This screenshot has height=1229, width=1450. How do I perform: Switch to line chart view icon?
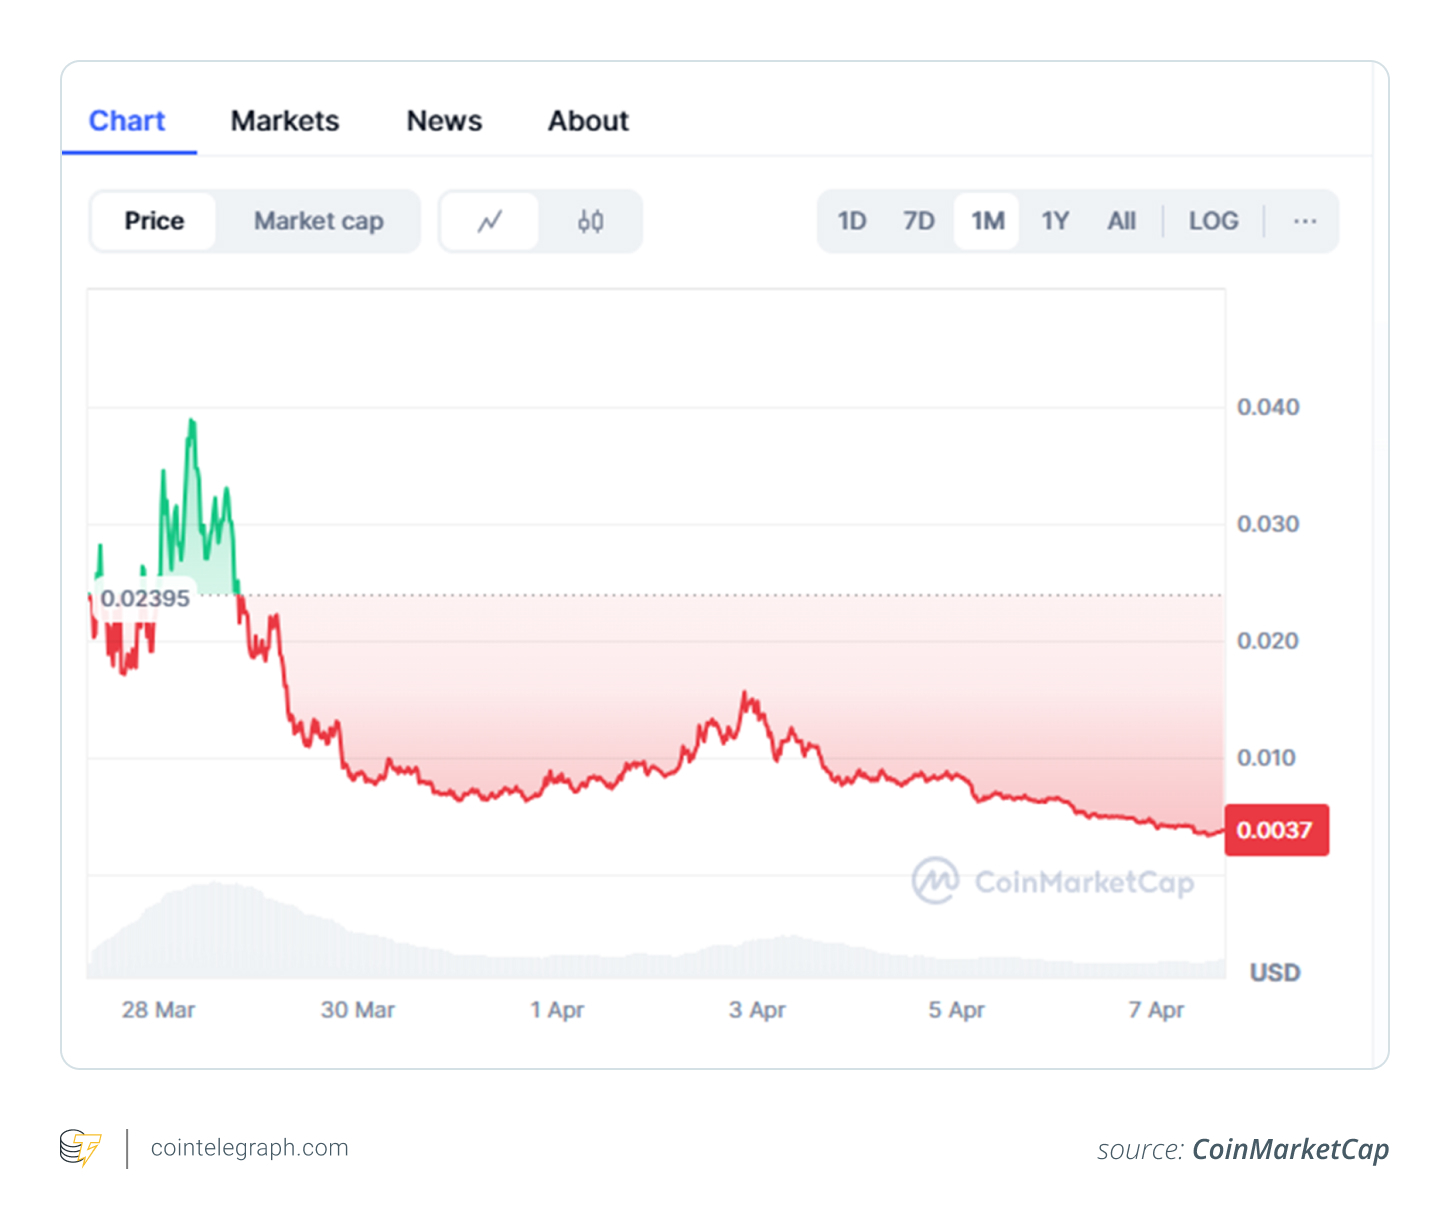tap(490, 221)
